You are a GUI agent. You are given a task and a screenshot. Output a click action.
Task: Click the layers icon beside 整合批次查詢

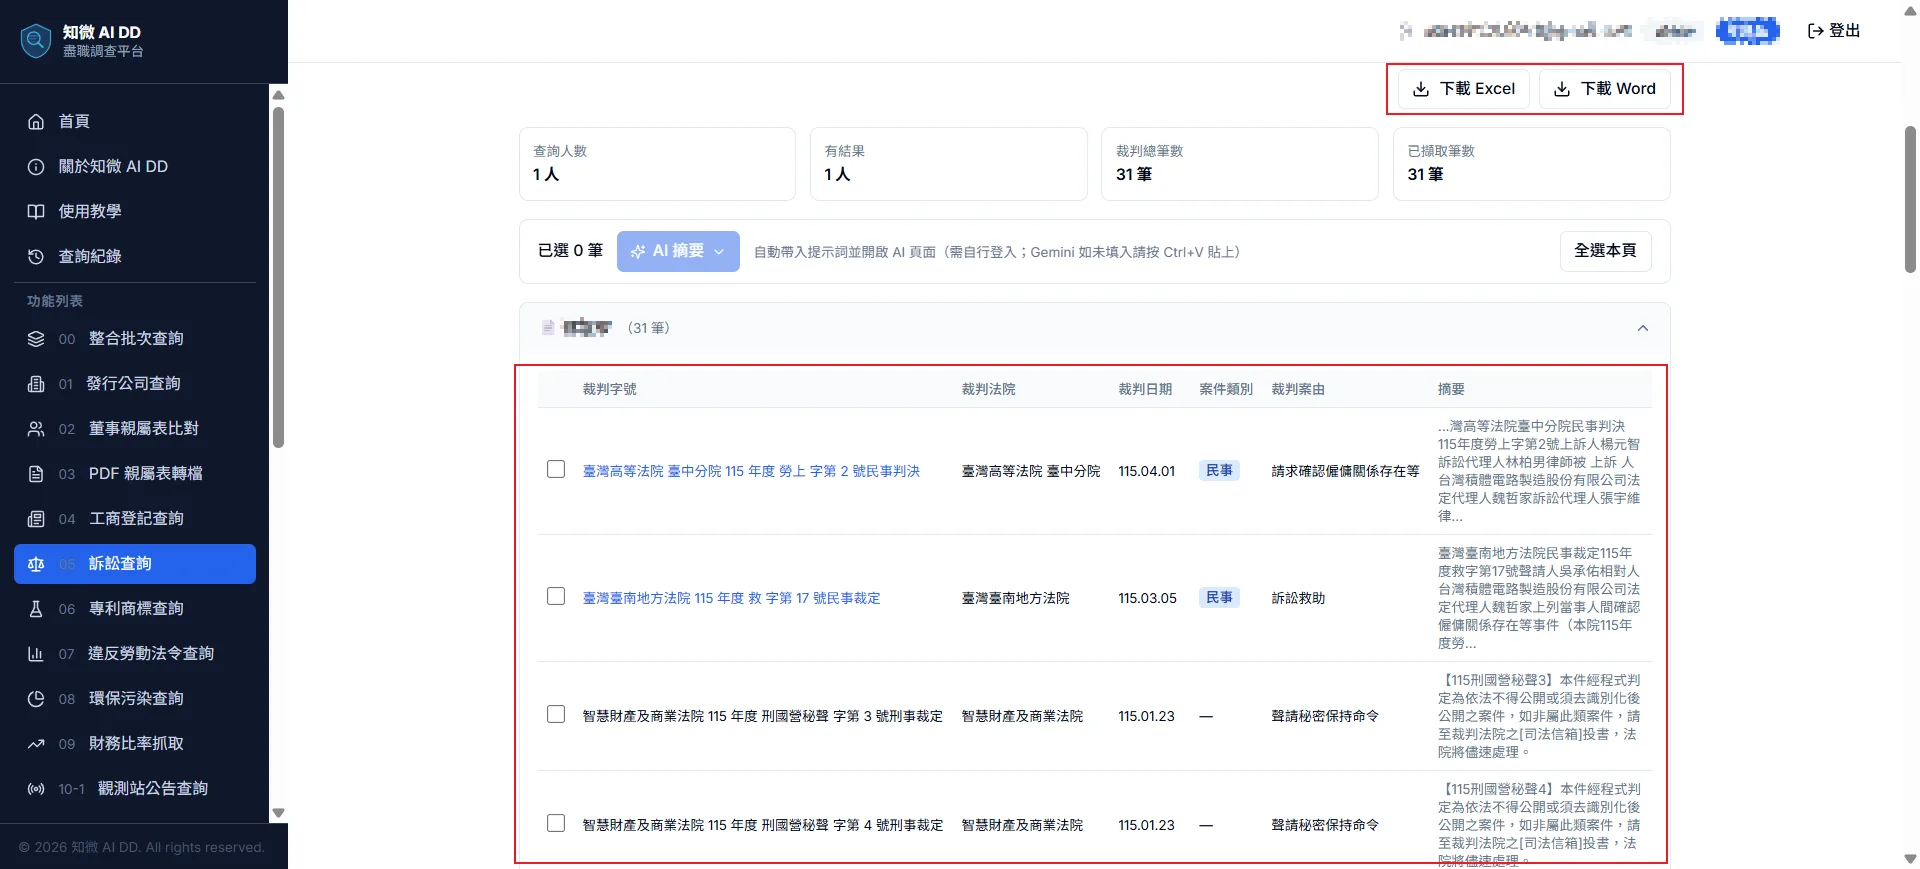pyautogui.click(x=36, y=339)
